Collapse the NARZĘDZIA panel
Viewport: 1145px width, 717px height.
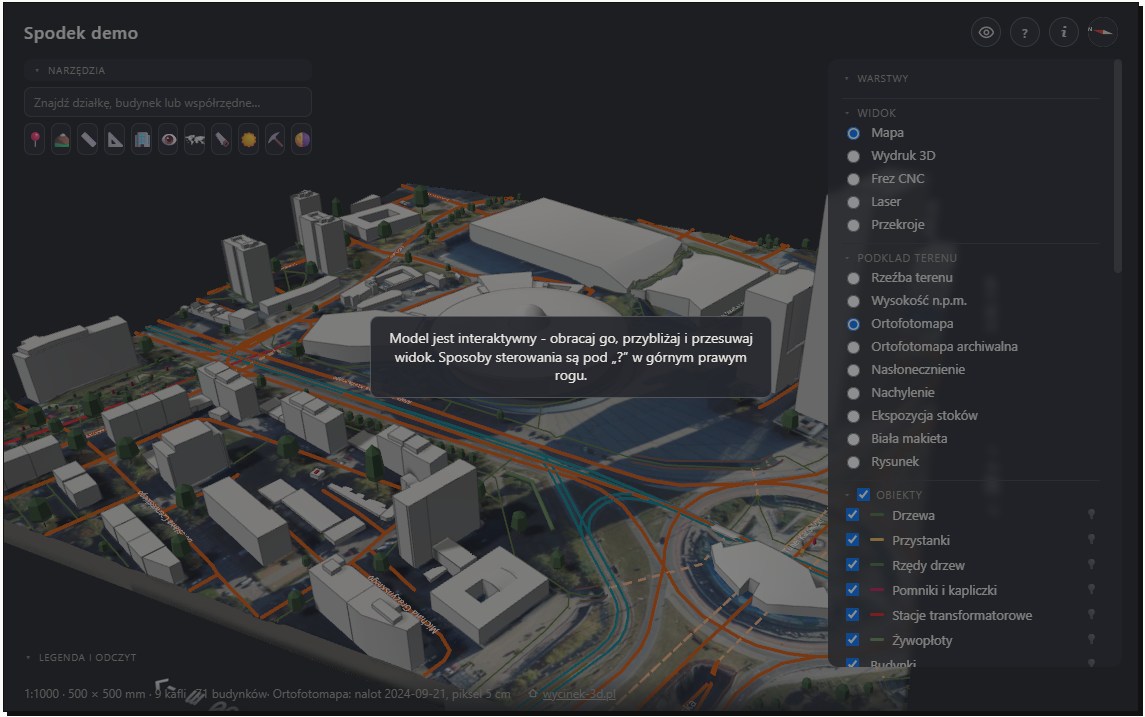click(x=167, y=70)
